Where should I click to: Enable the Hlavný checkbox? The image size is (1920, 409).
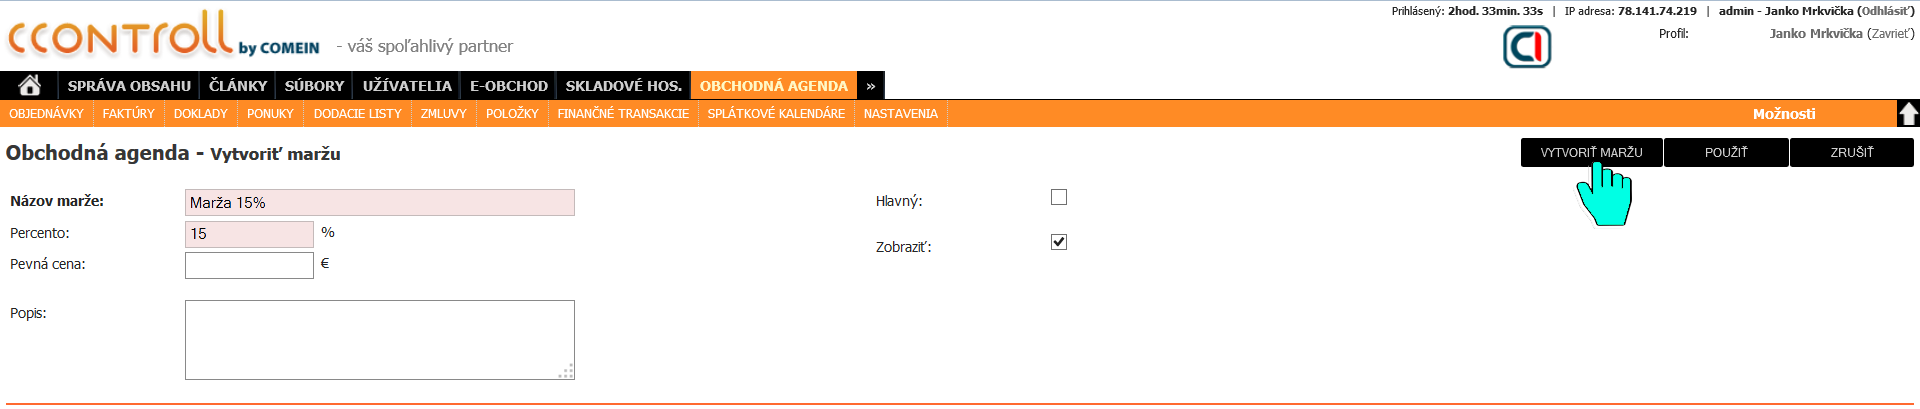tap(1059, 198)
